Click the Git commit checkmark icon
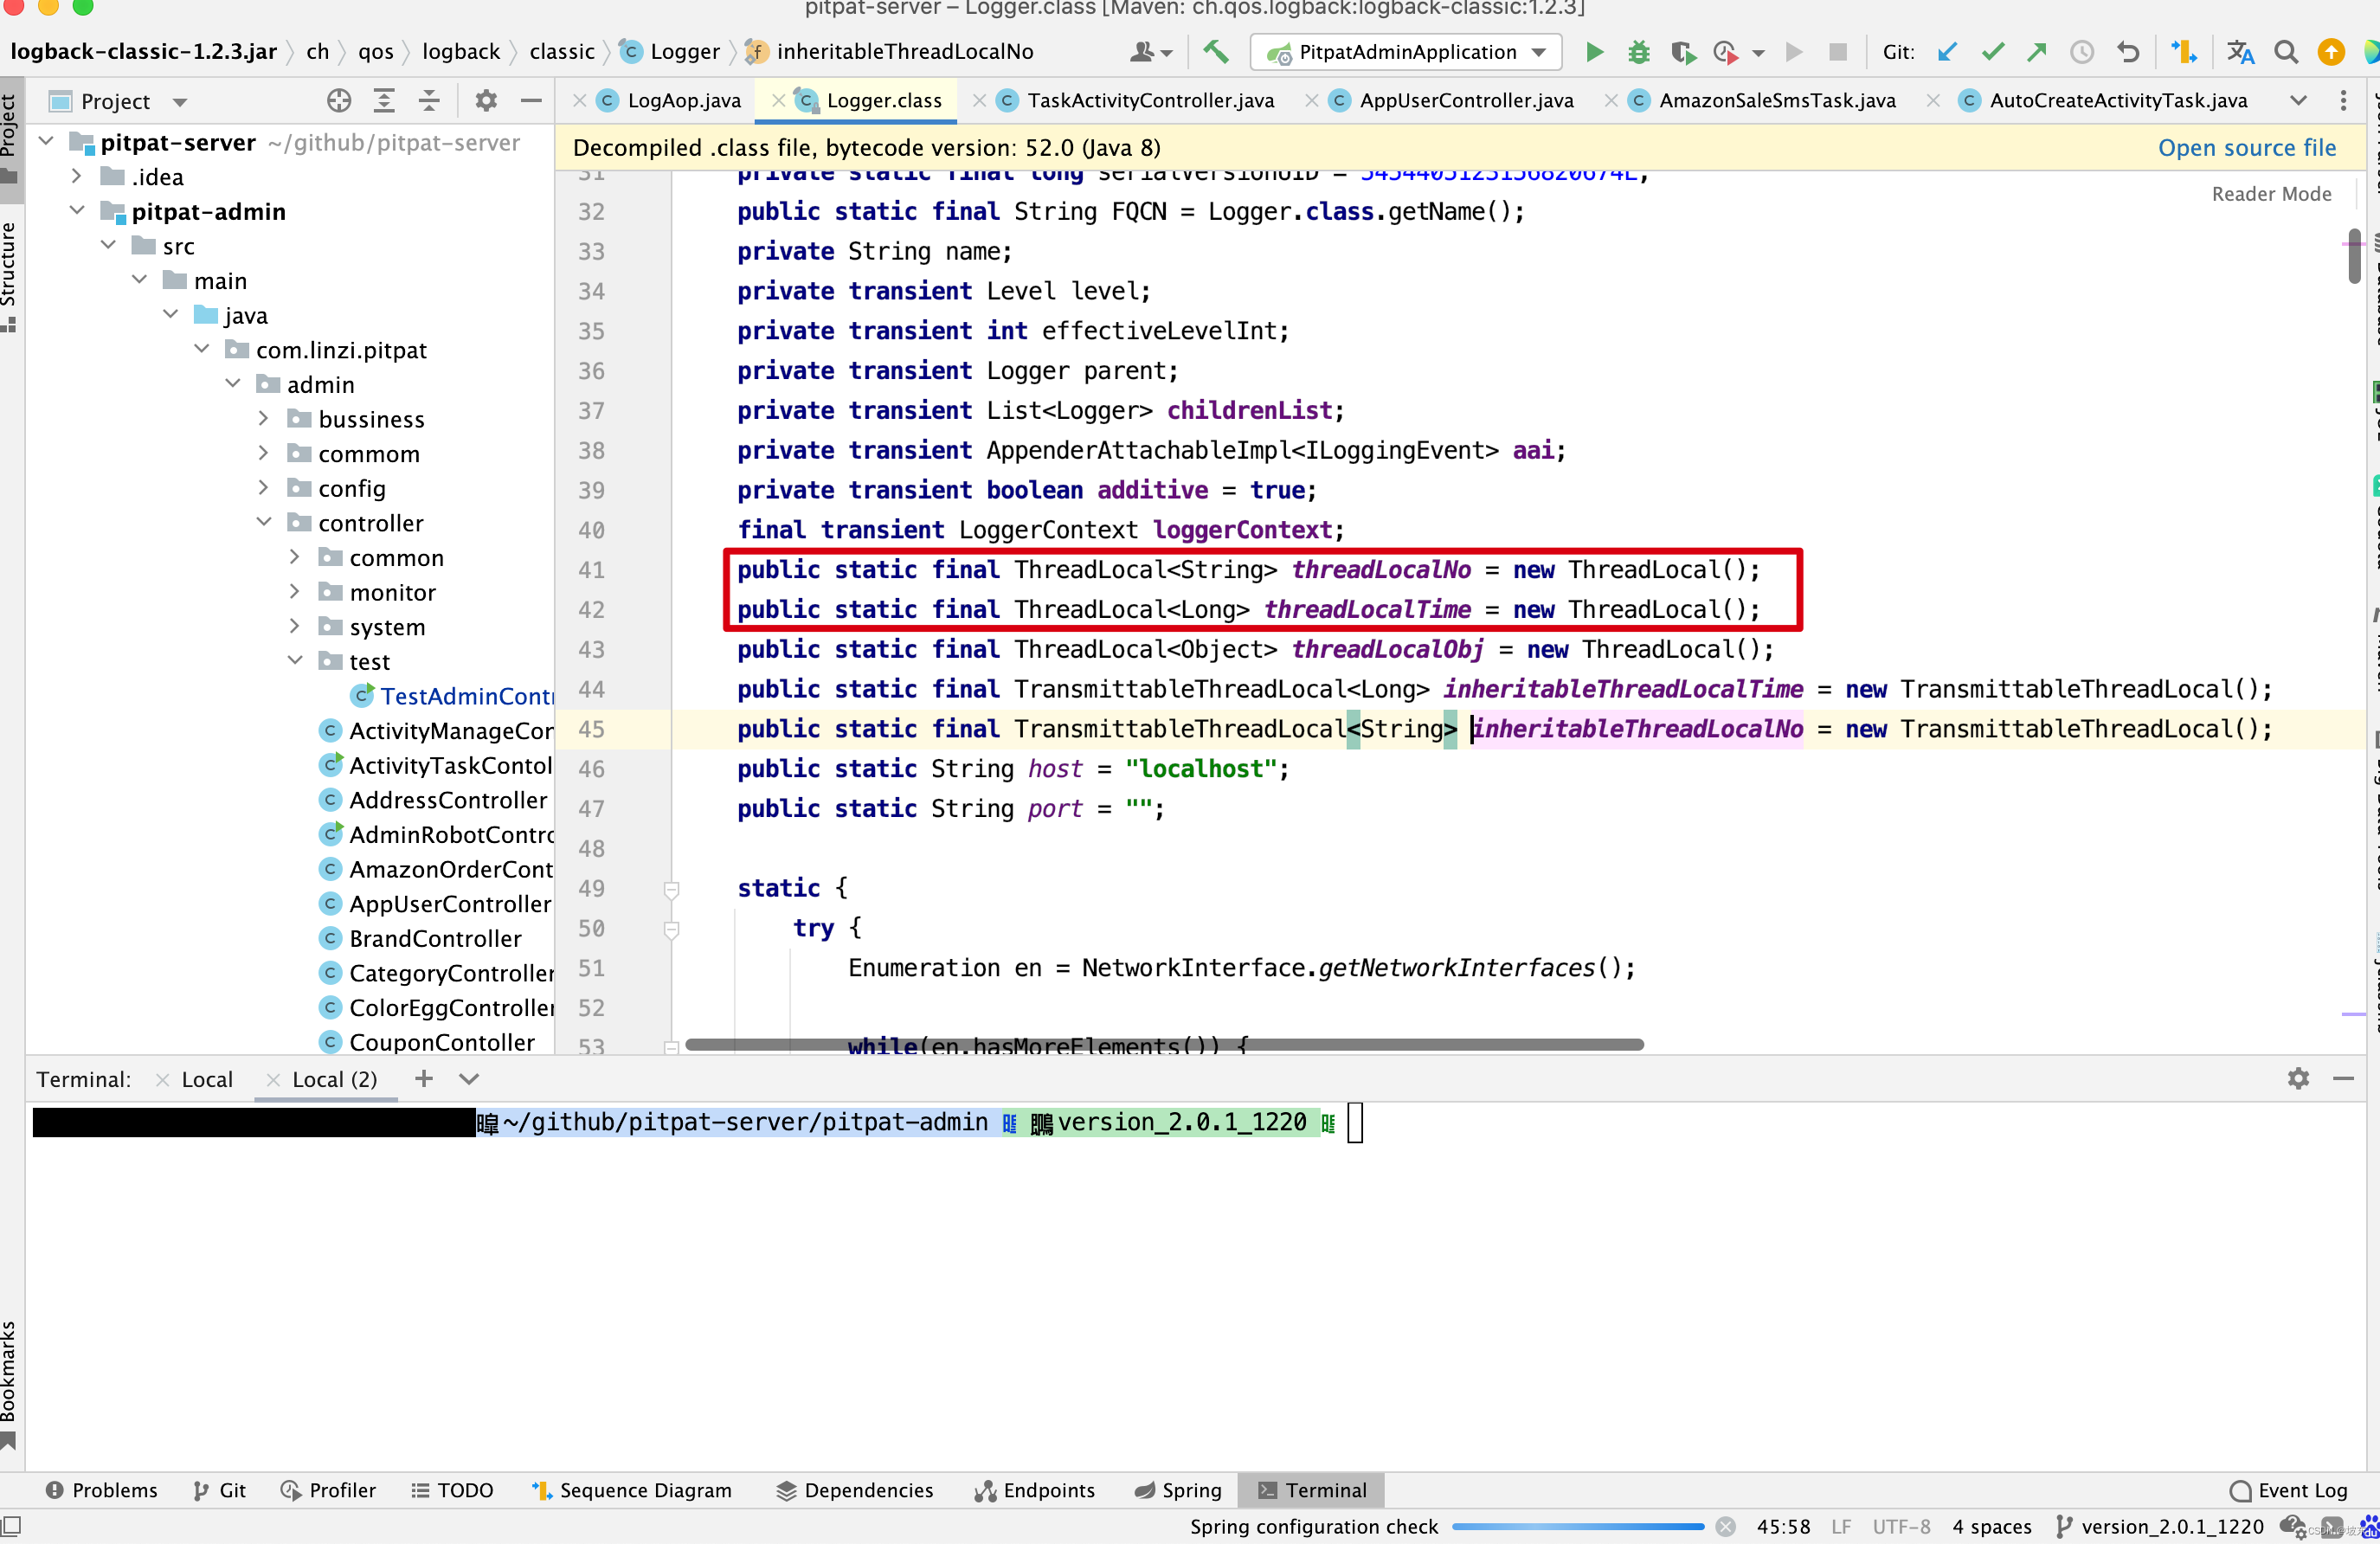The image size is (2380, 1544). pyautogui.click(x=1992, y=52)
